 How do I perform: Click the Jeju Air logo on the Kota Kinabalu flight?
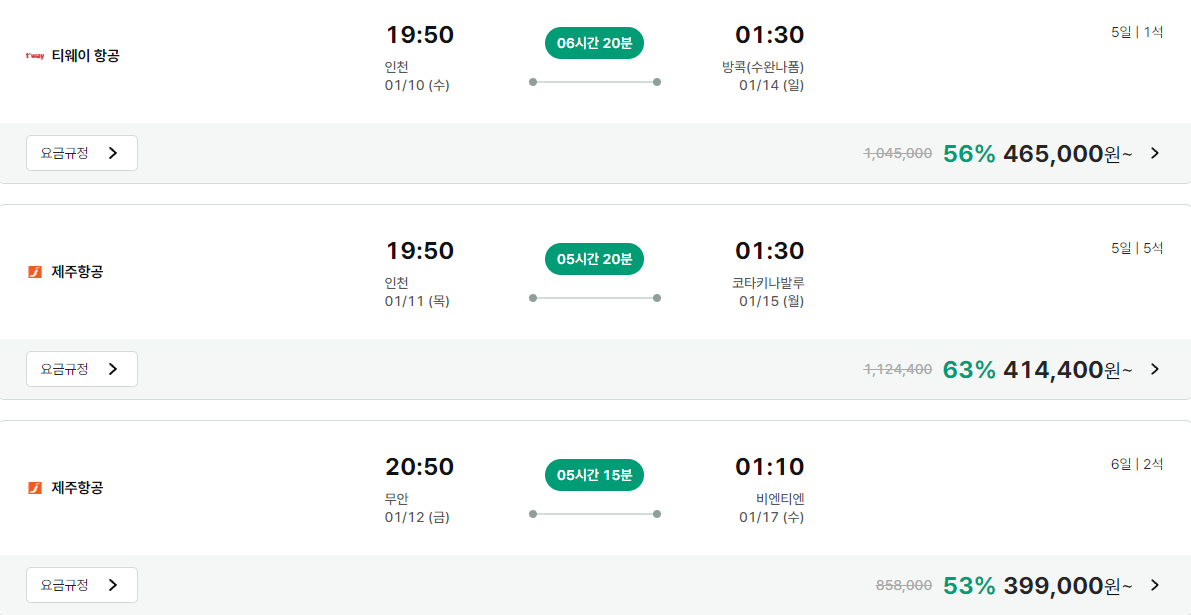35,272
